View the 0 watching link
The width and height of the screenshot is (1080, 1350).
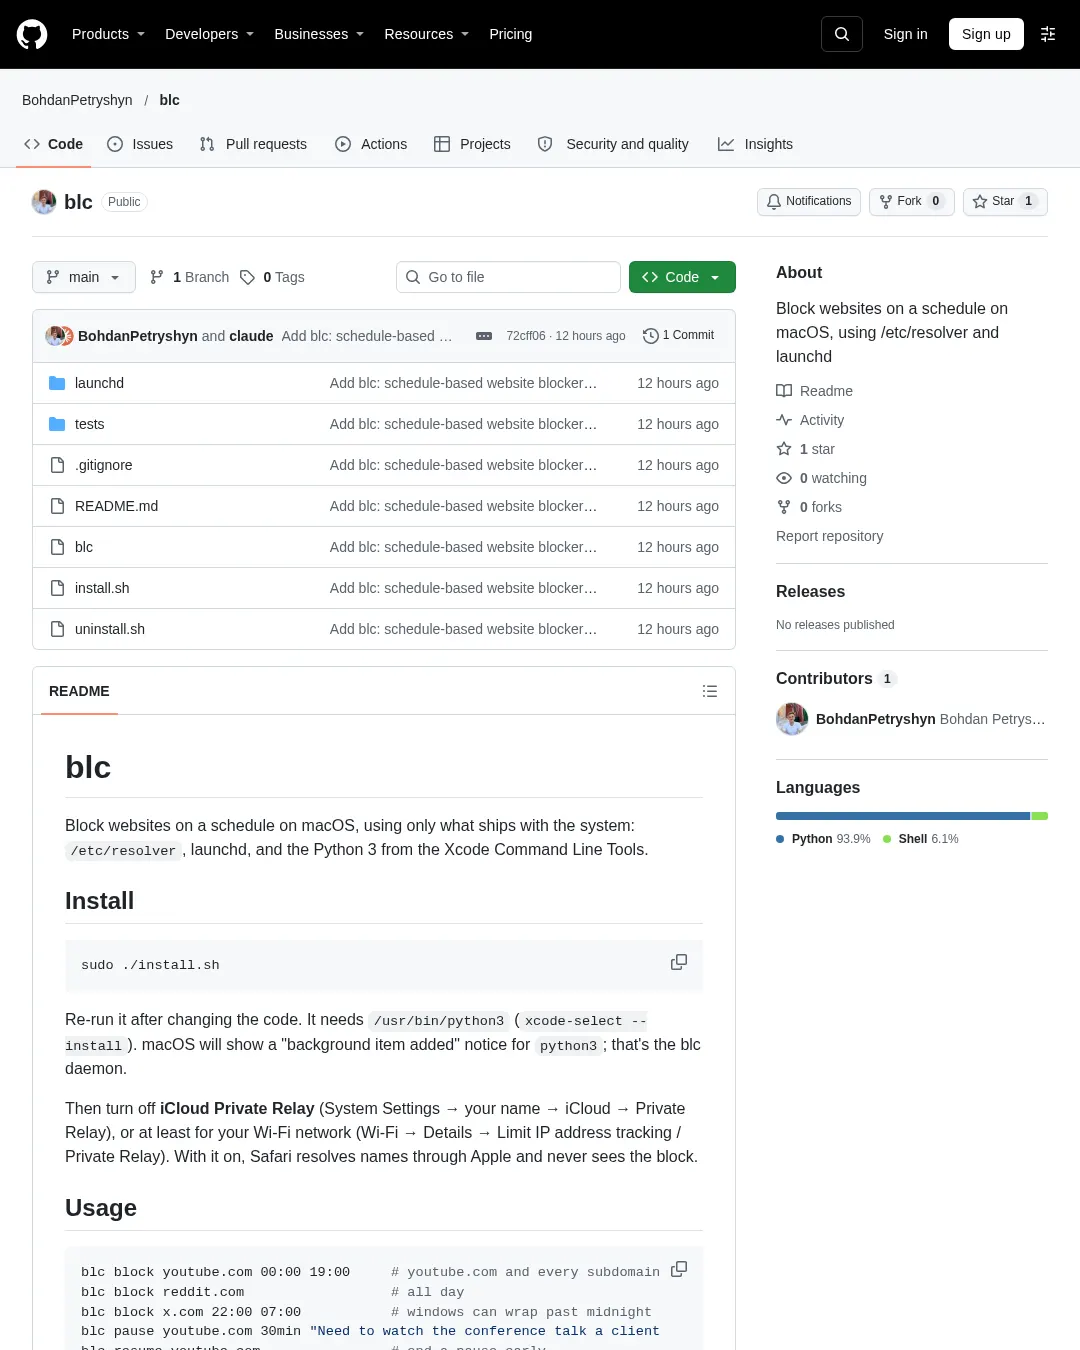point(822,478)
